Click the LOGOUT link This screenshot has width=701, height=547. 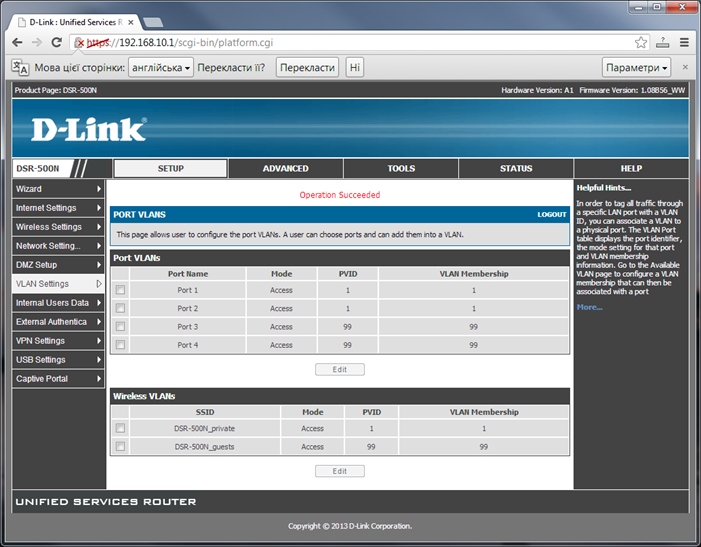pyautogui.click(x=551, y=214)
